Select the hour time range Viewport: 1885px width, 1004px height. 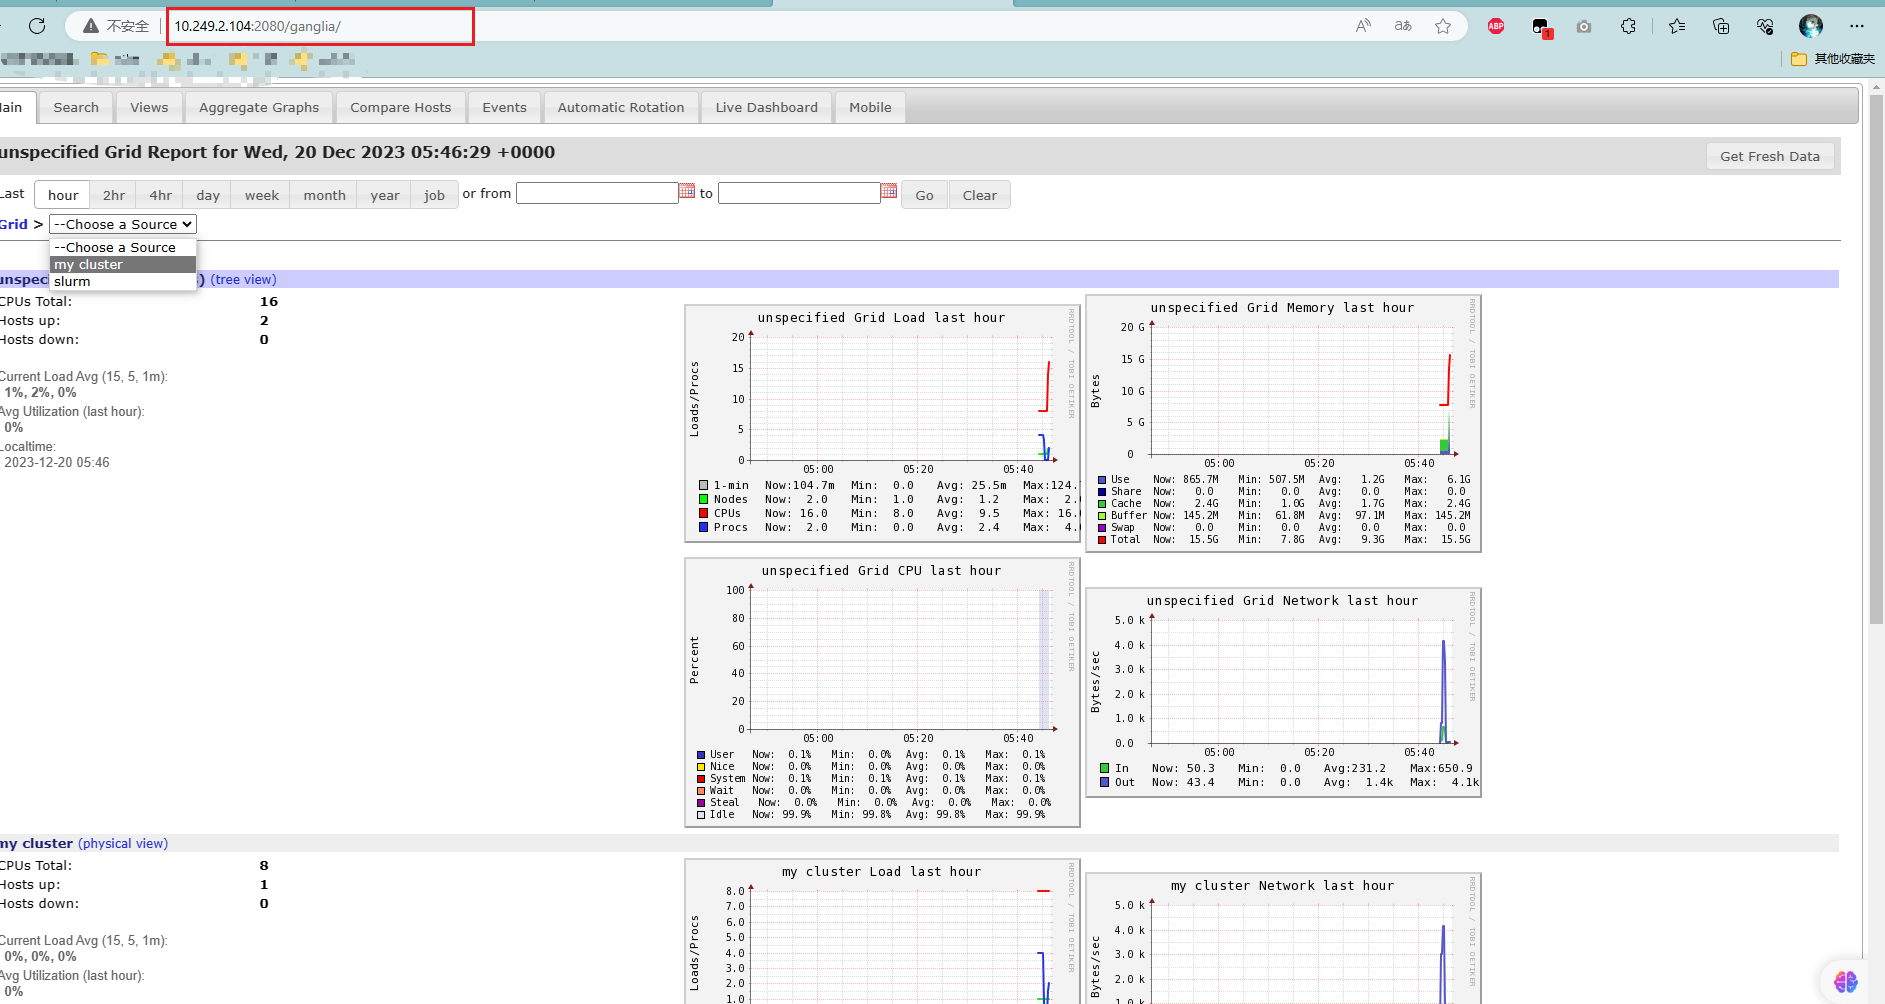63,195
